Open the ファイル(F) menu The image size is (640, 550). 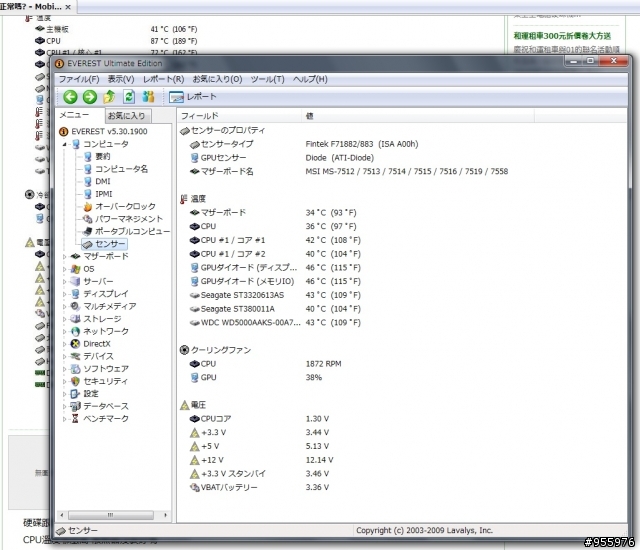tap(79, 79)
